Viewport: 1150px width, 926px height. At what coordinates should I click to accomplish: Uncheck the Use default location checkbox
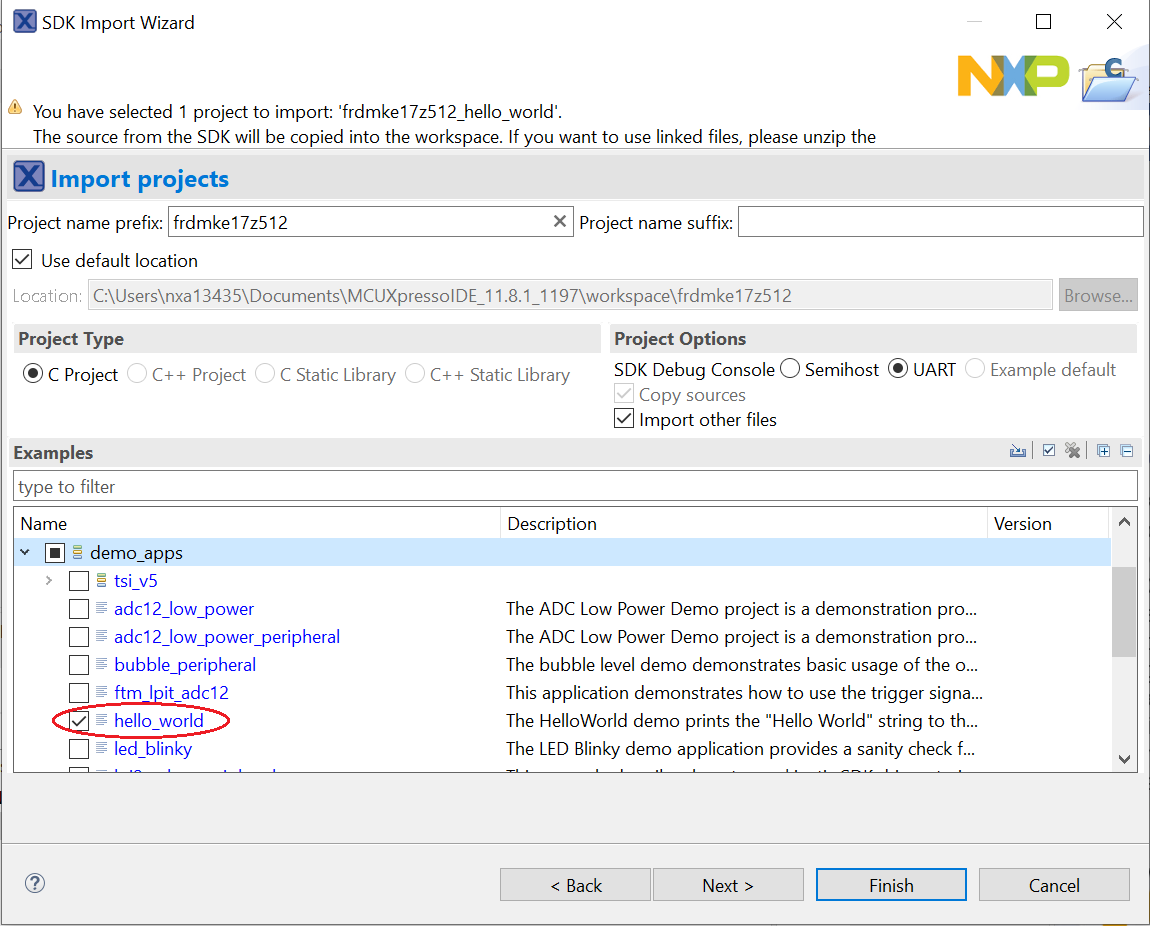coord(22,260)
